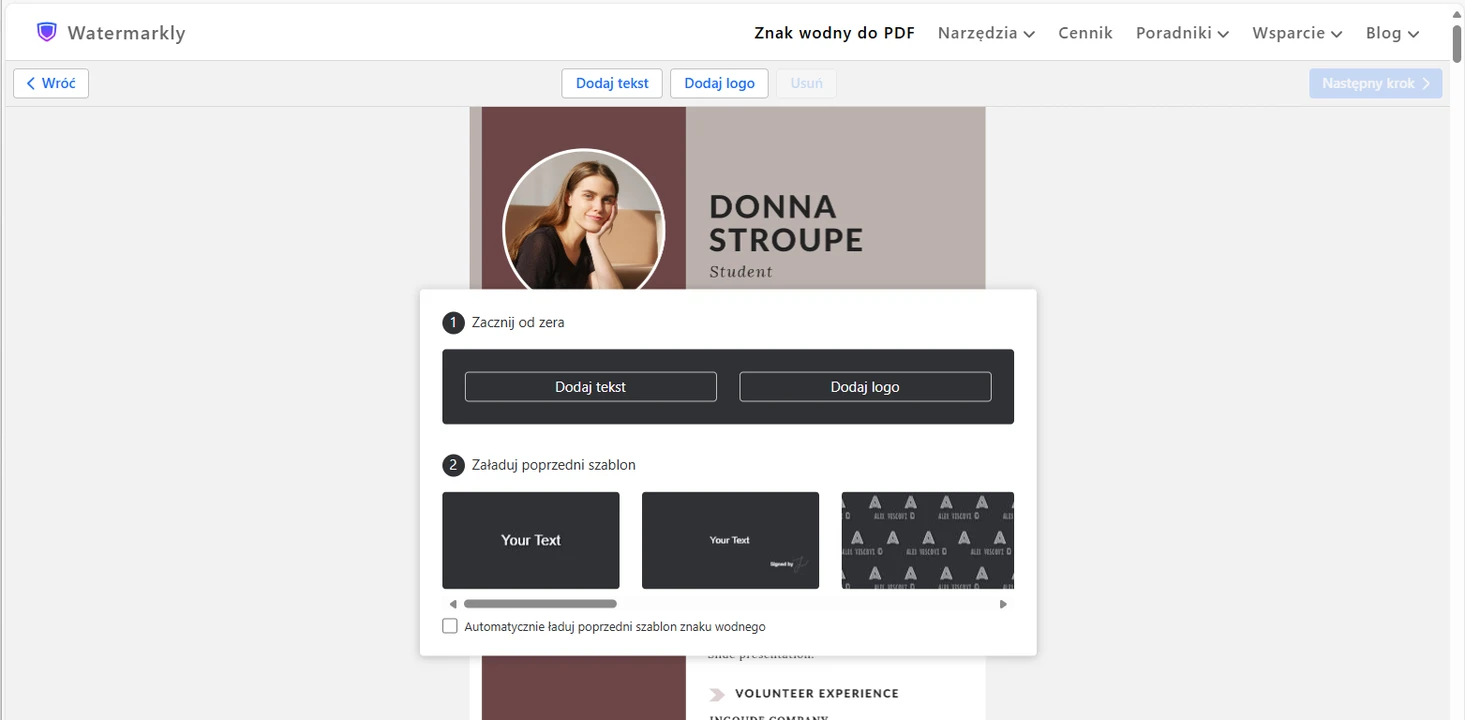
Task: Click Dodaj tekst in the top toolbar
Action: (612, 83)
